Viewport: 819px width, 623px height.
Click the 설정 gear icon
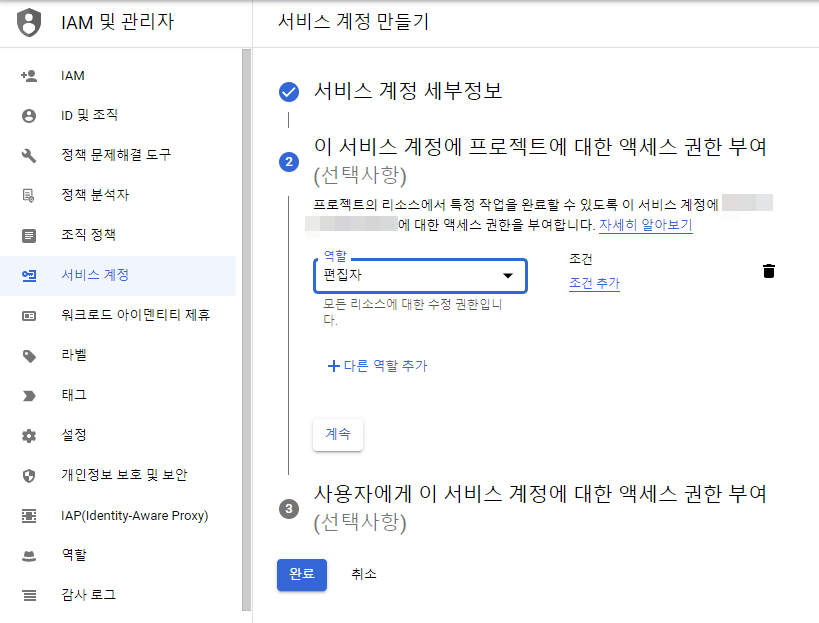tap(29, 435)
